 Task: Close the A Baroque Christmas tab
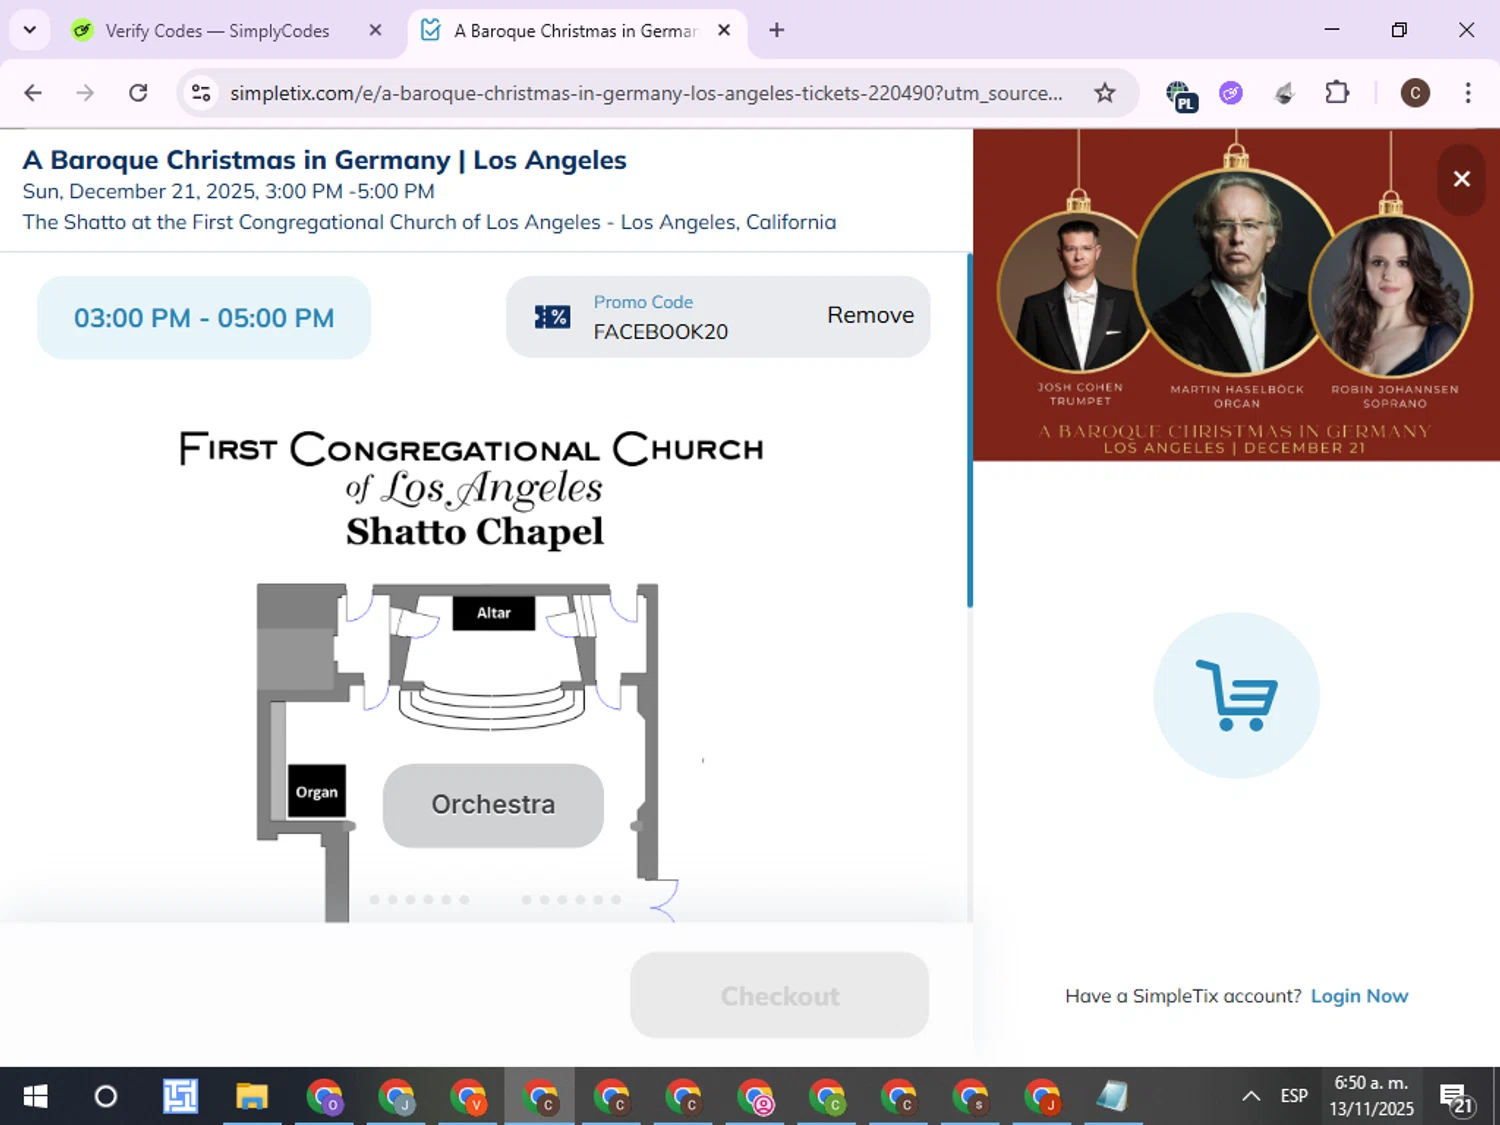coord(724,31)
